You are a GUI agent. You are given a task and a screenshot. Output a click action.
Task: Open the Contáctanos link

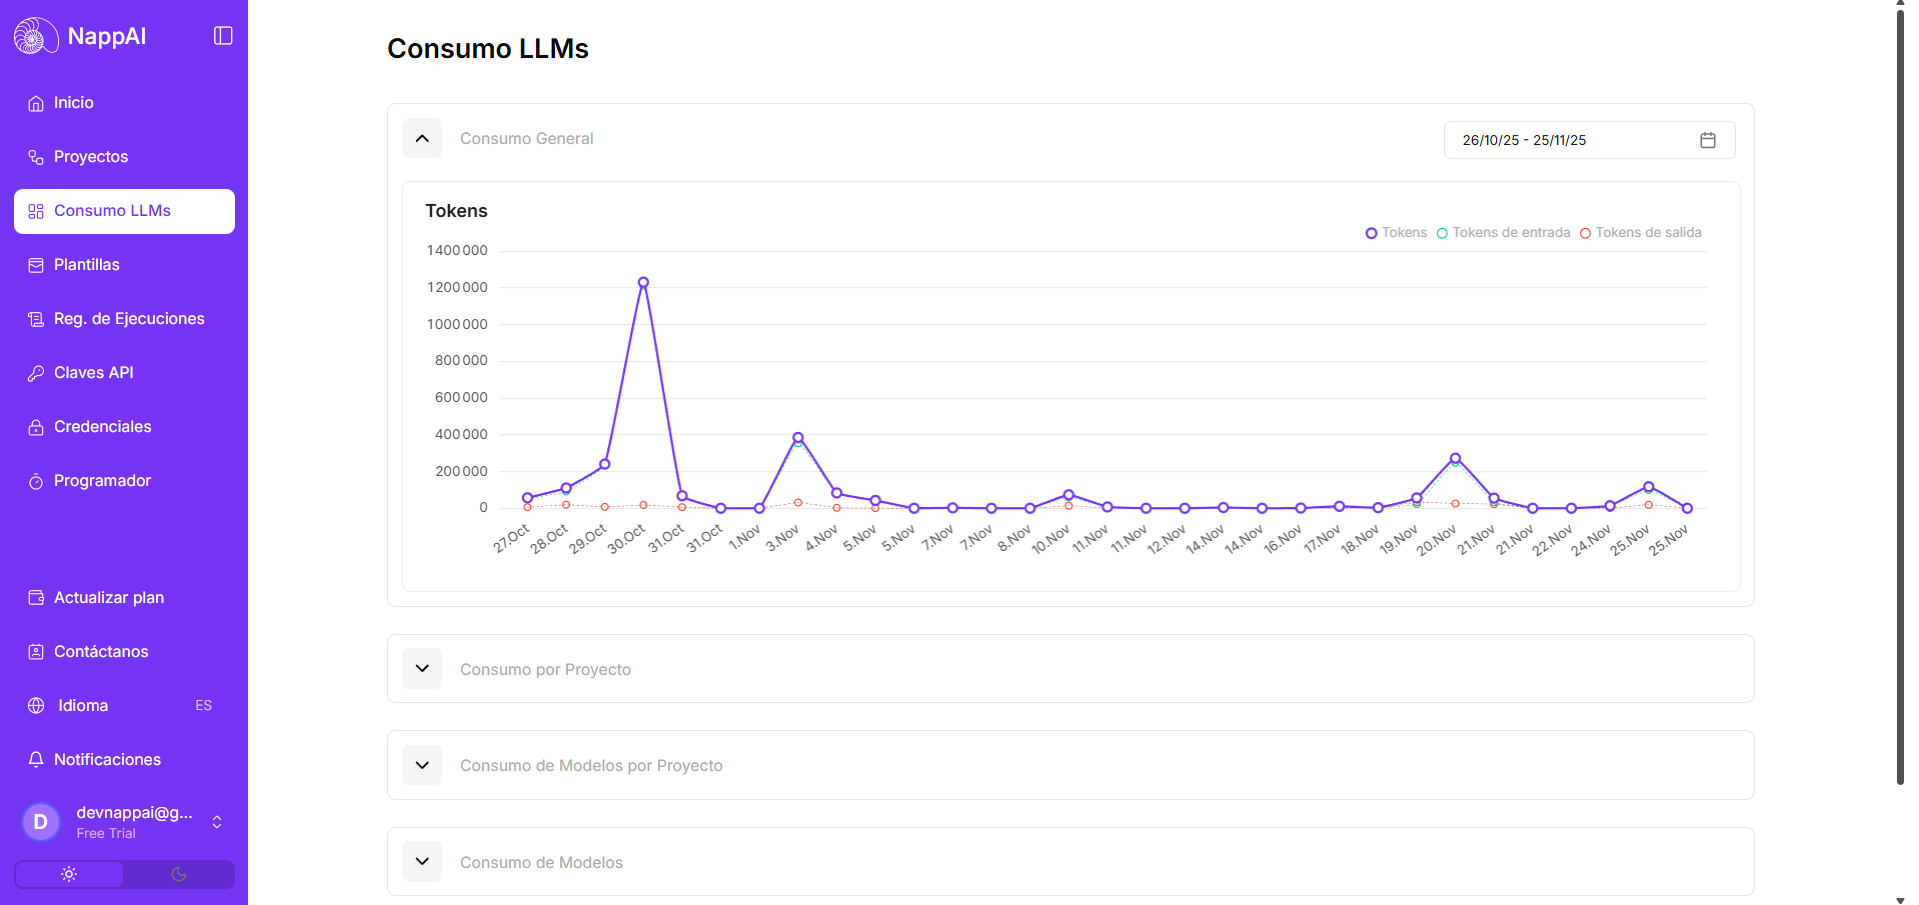pyautogui.click(x=101, y=652)
